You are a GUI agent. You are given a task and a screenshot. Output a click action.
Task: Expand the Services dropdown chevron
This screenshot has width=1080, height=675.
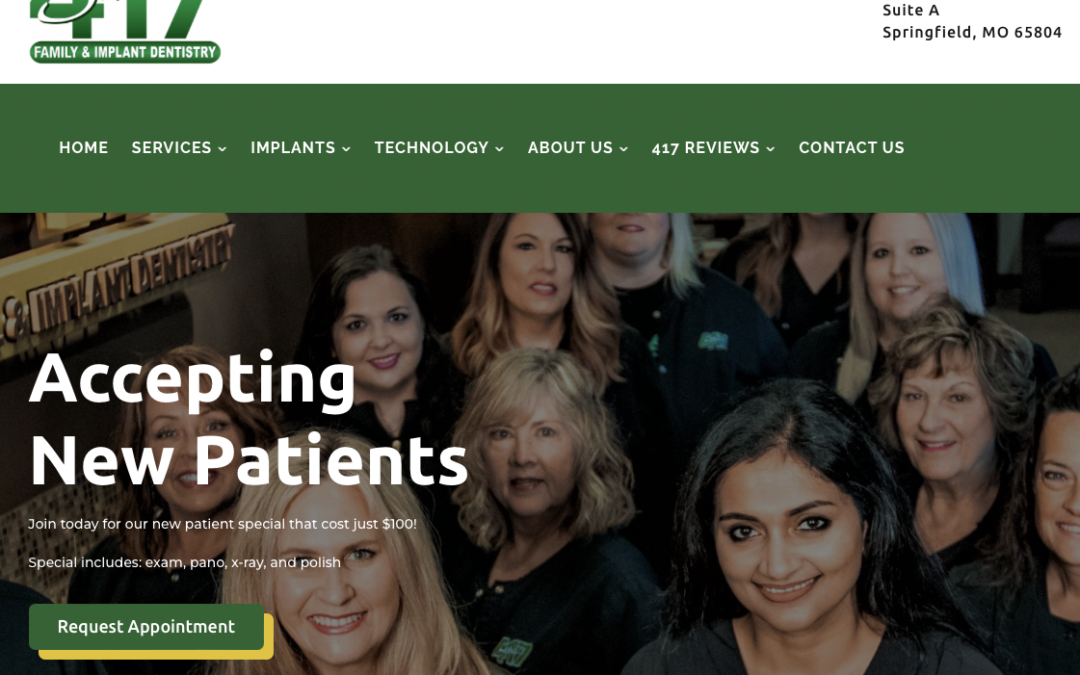[222, 149]
